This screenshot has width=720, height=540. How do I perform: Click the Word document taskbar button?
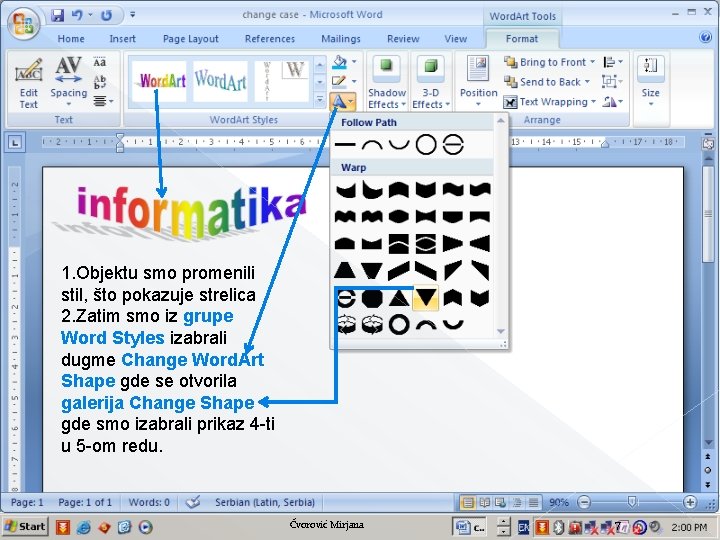[471, 528]
